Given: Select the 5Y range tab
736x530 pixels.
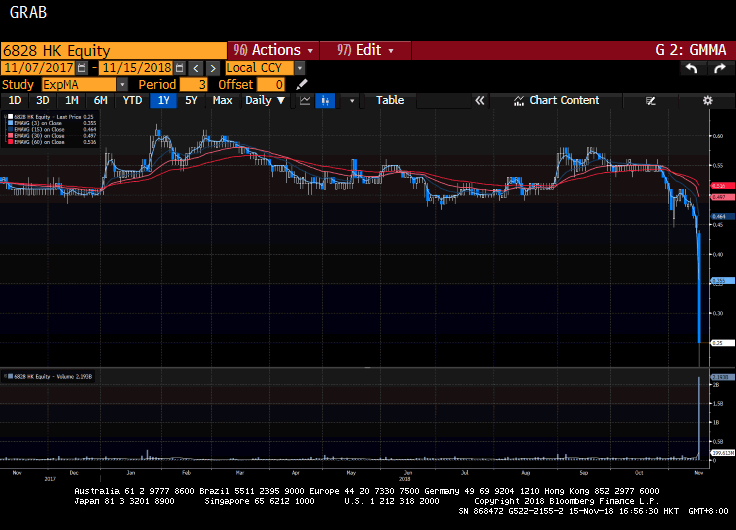Looking at the screenshot, I should 191,100.
